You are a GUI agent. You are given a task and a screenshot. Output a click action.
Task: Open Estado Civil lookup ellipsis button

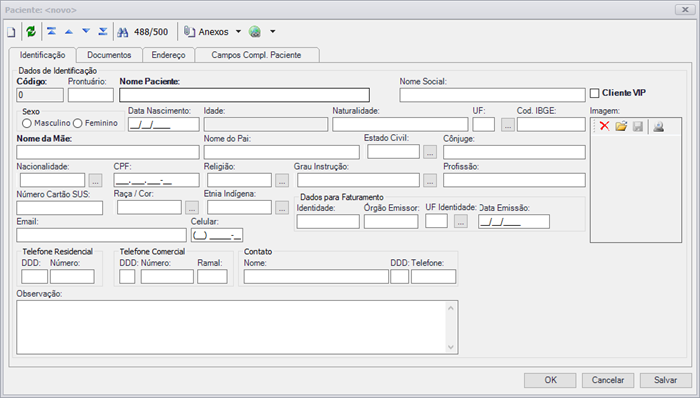pyautogui.click(x=430, y=153)
